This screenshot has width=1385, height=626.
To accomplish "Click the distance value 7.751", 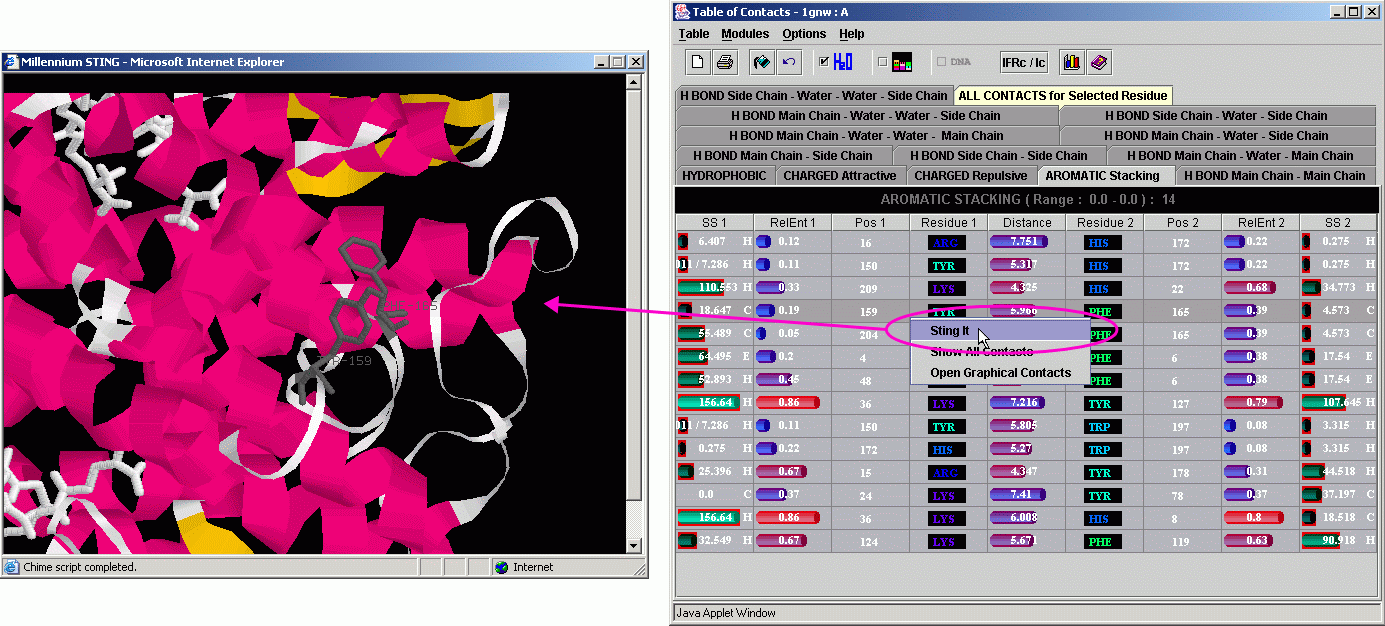I will pos(1024,242).
